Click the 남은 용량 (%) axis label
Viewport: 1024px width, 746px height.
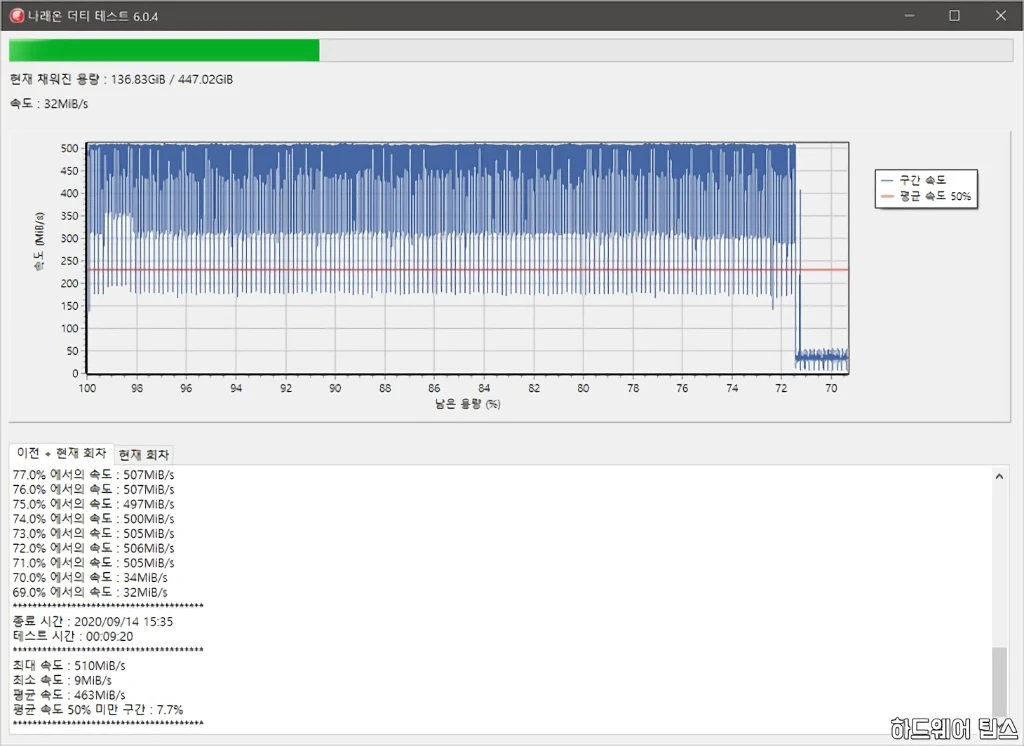[x=468, y=404]
